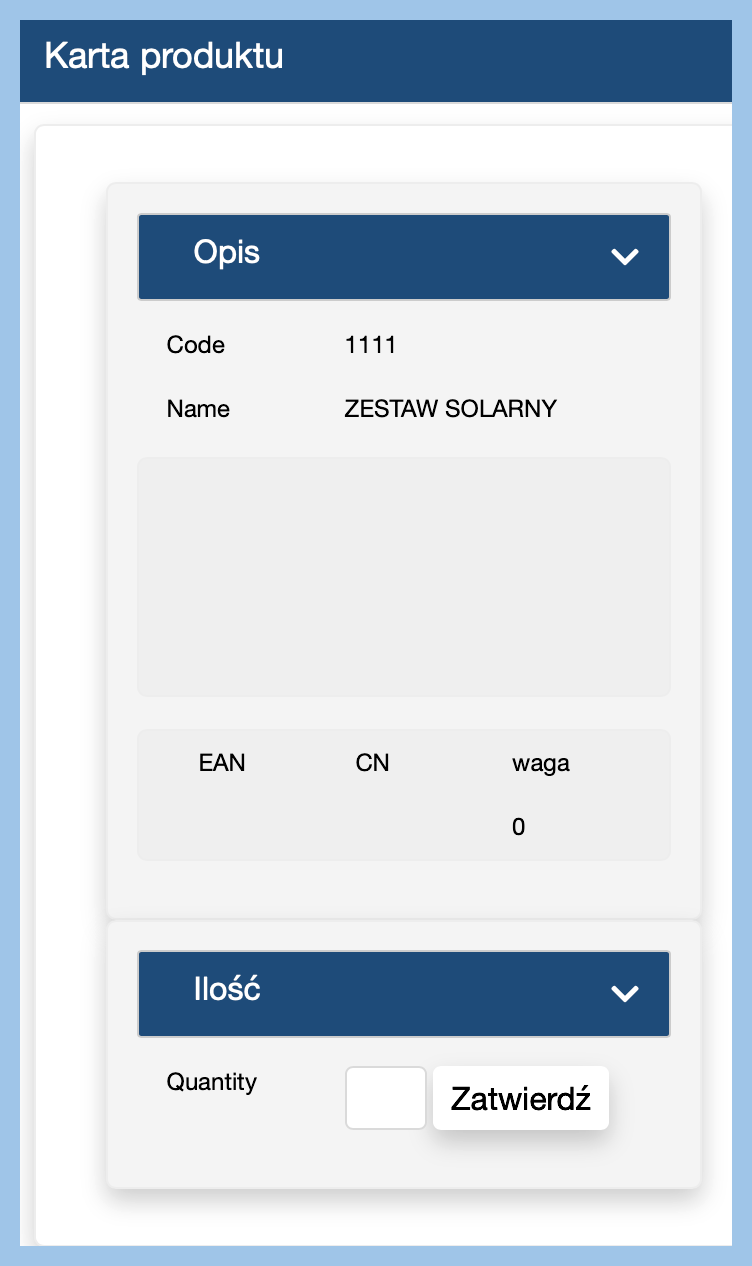Image resolution: width=752 pixels, height=1266 pixels.
Task: Click the EAN column header
Action: point(222,763)
